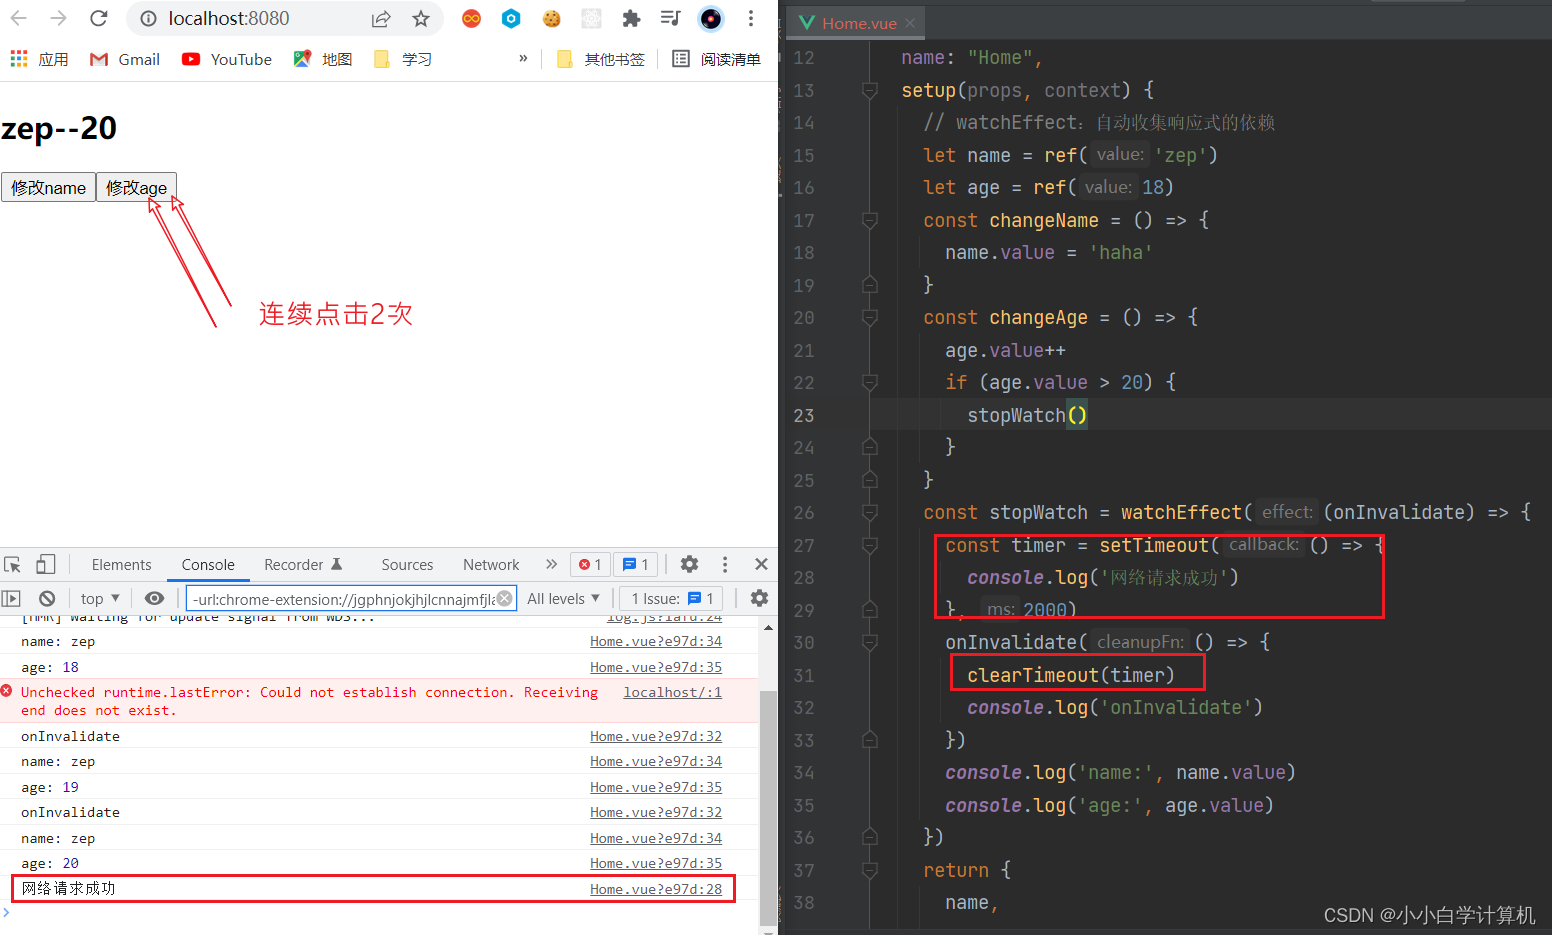Switch to the Recorder tab
The height and width of the screenshot is (935, 1552).
(x=303, y=564)
